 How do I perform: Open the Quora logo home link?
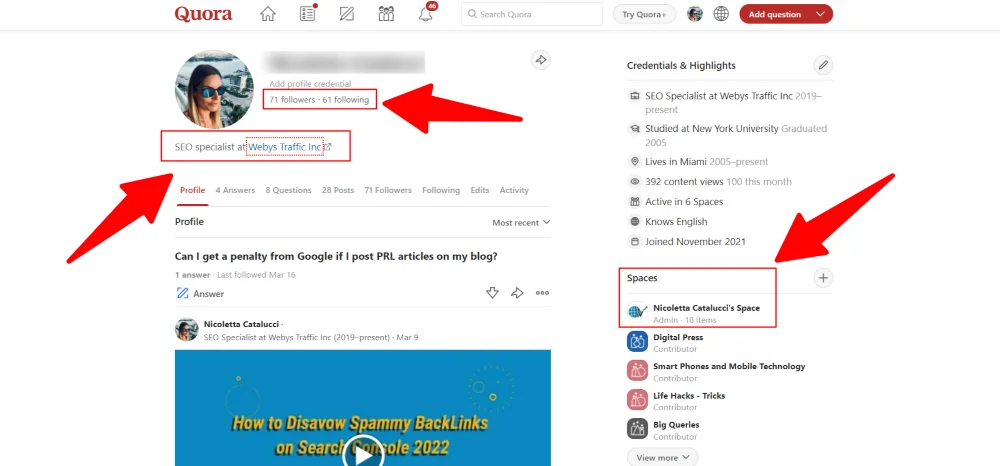click(x=203, y=14)
